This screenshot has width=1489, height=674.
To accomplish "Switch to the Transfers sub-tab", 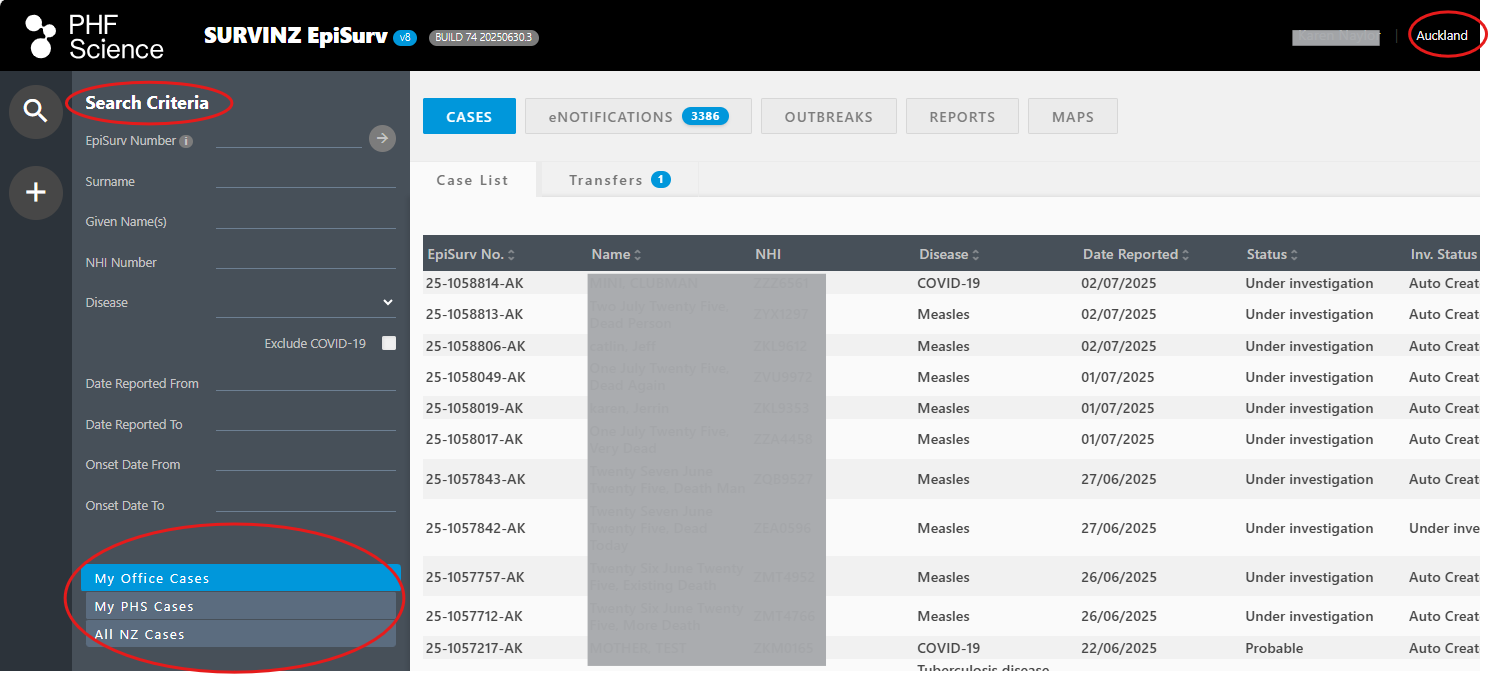I will point(618,180).
